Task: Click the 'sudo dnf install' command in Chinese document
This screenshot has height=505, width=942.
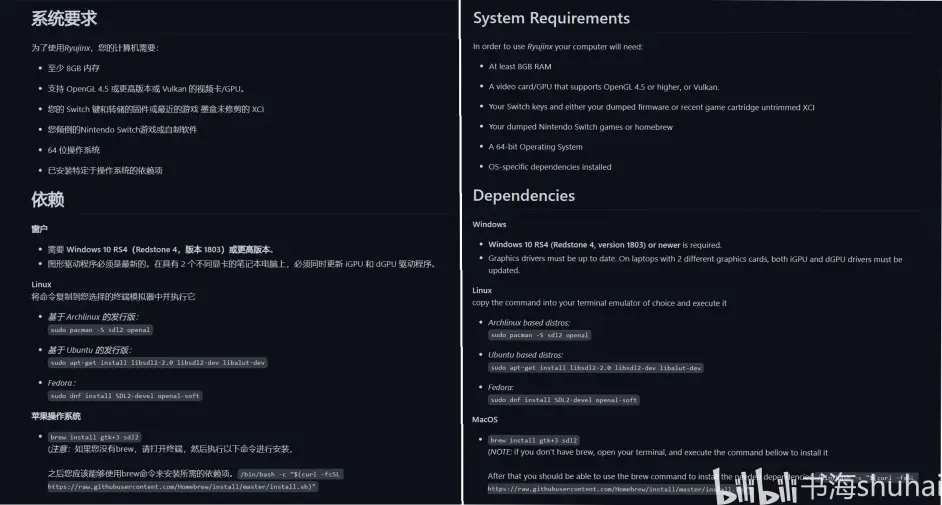Action: click(125, 396)
